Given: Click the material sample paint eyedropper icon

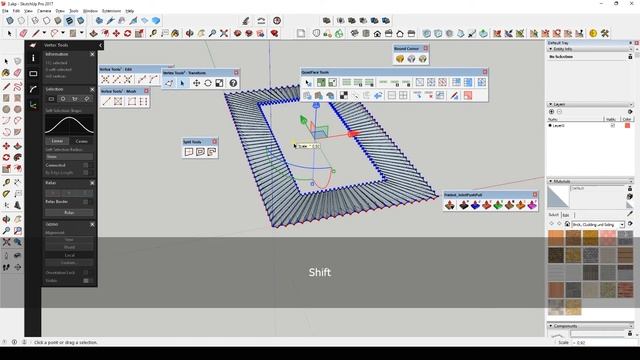Looking at the screenshot, I should coord(630,213).
